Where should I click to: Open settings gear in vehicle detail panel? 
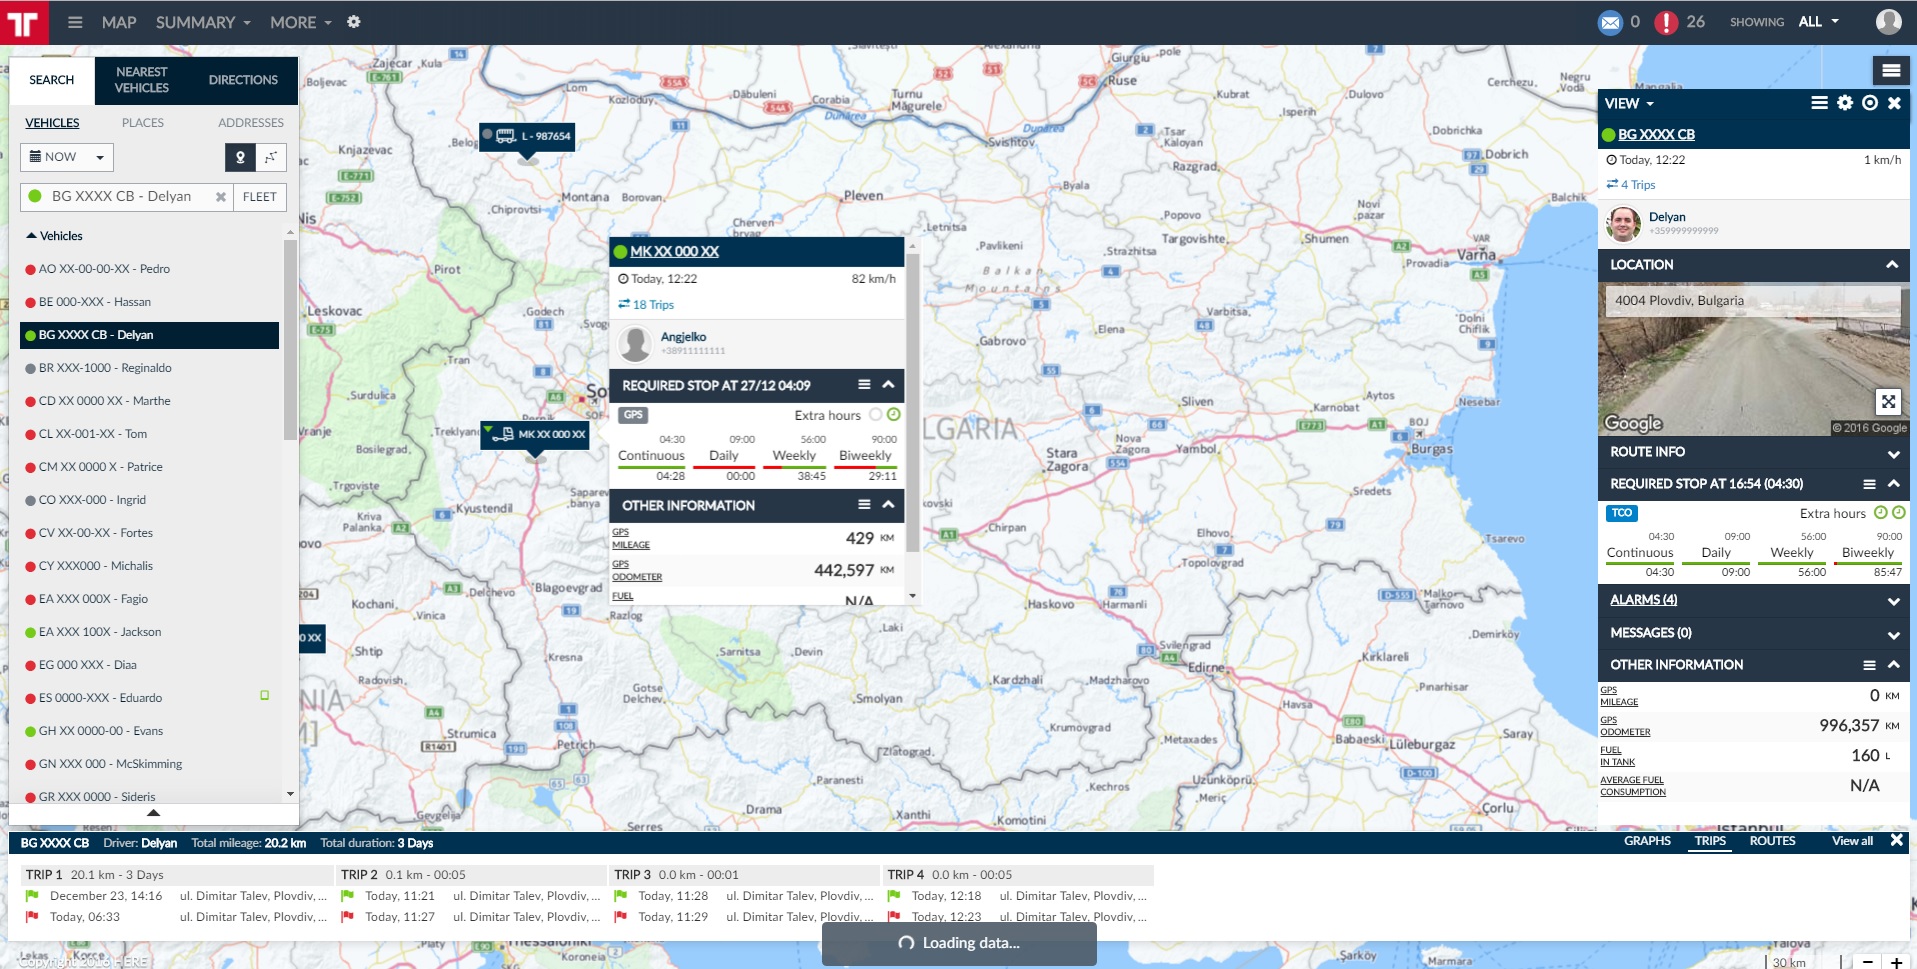coord(1844,103)
